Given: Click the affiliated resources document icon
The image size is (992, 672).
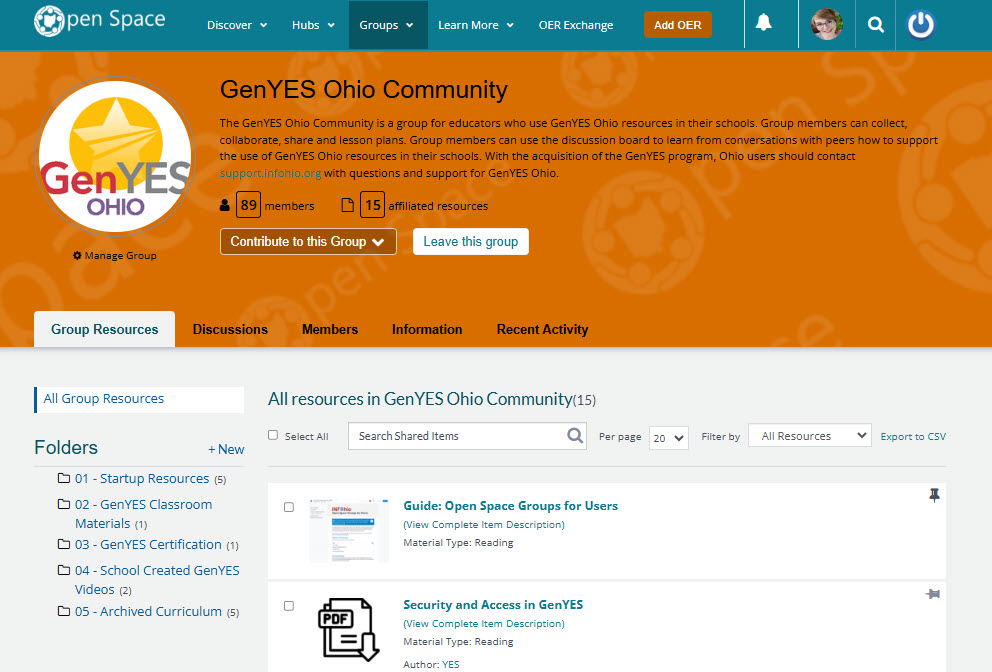Looking at the screenshot, I should [347, 205].
